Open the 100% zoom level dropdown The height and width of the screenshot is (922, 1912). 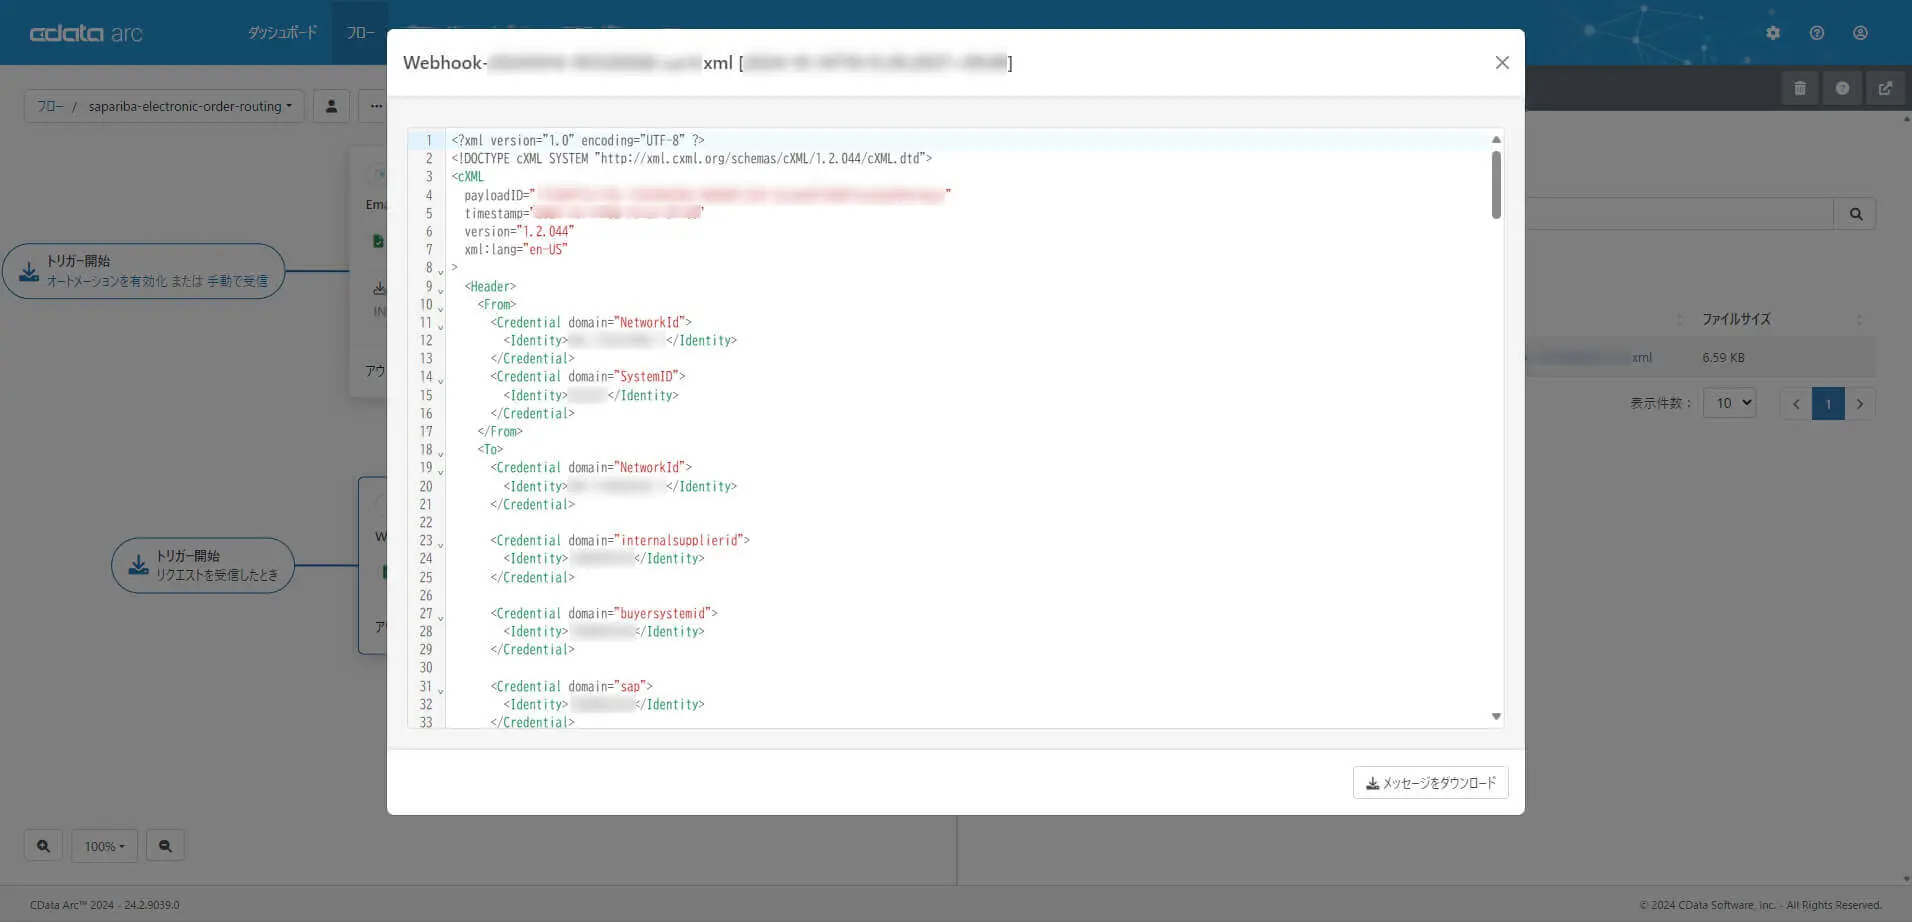104,846
